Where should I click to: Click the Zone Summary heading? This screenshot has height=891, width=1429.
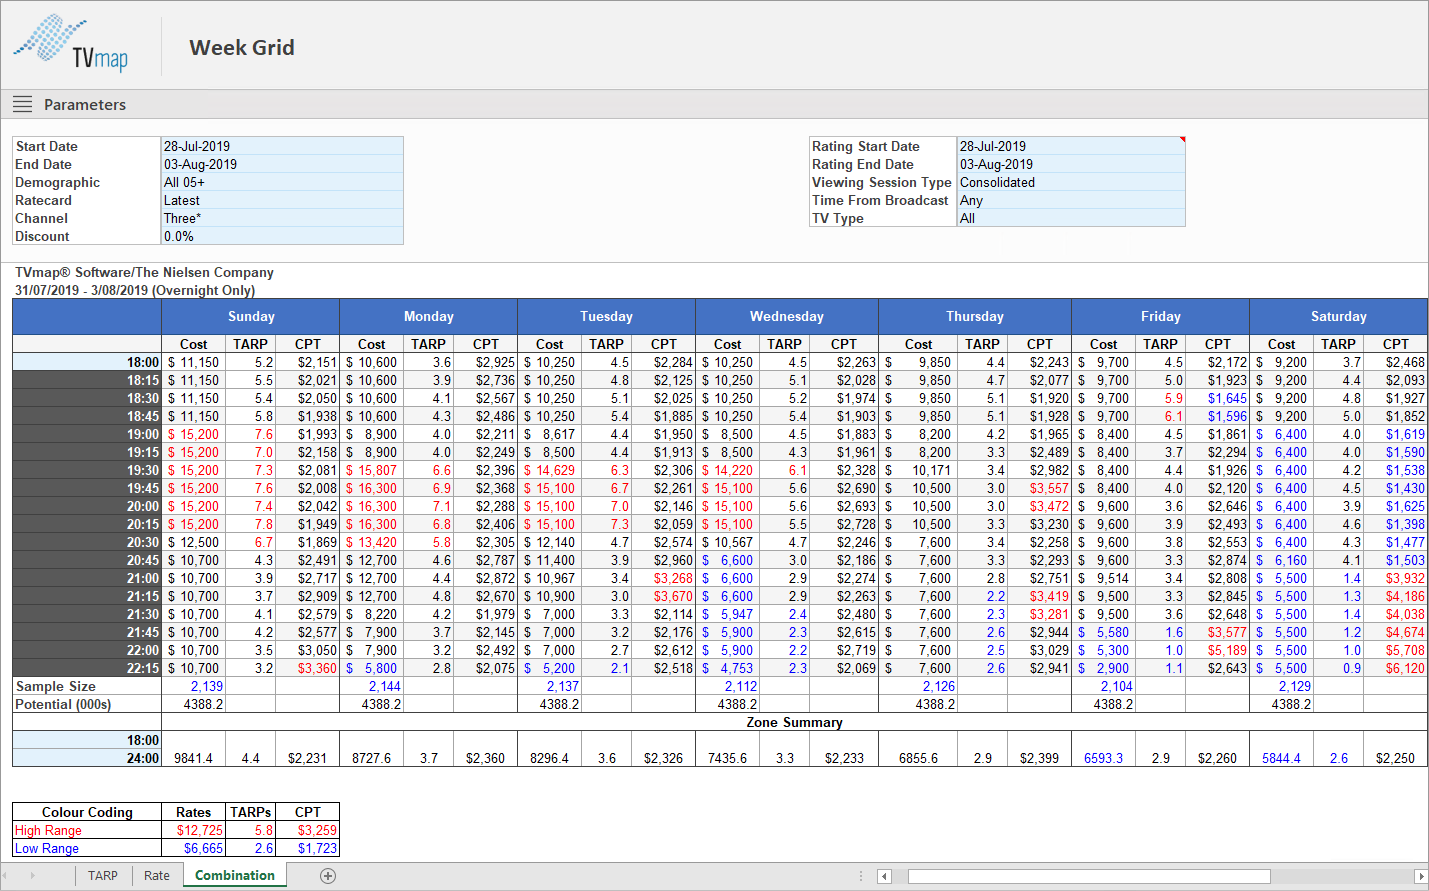[x=794, y=722]
